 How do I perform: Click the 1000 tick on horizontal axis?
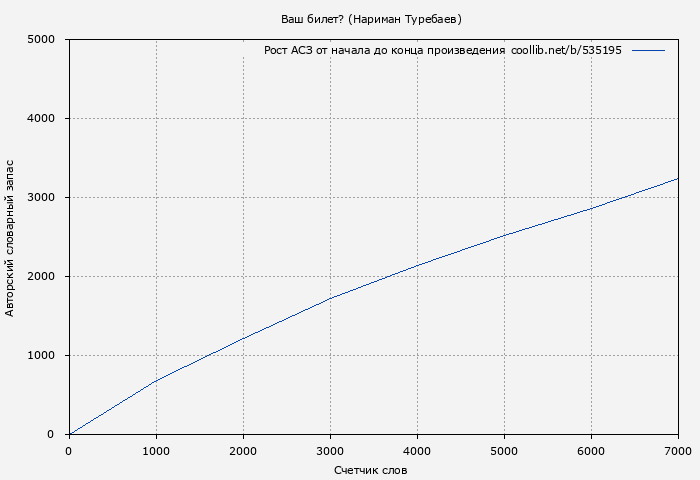pos(156,451)
